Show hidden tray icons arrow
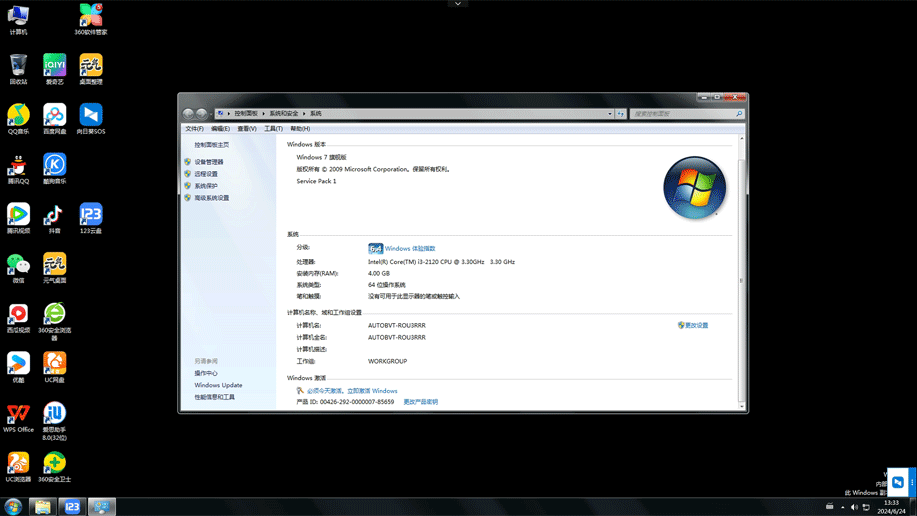 click(x=843, y=507)
